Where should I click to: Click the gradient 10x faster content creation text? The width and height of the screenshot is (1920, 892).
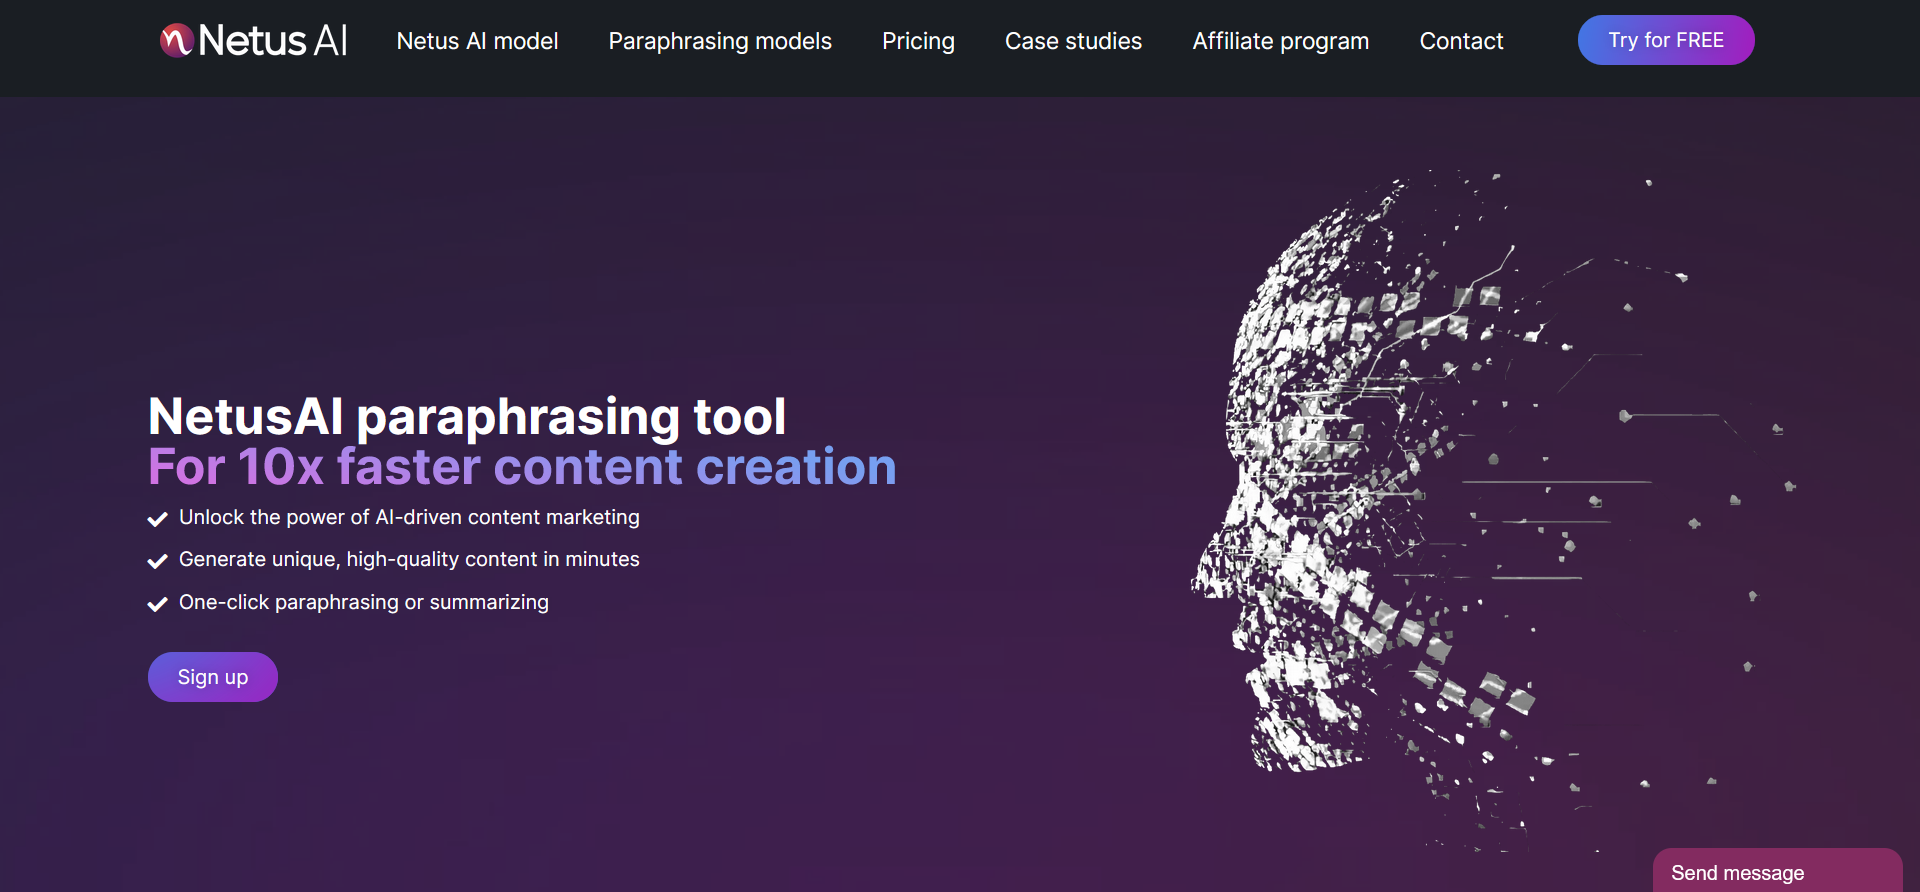click(522, 467)
